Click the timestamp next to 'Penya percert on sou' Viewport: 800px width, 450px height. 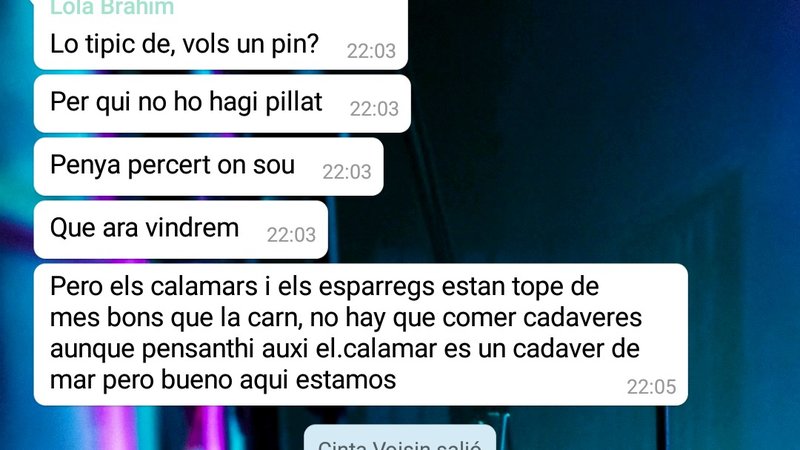[x=347, y=172]
